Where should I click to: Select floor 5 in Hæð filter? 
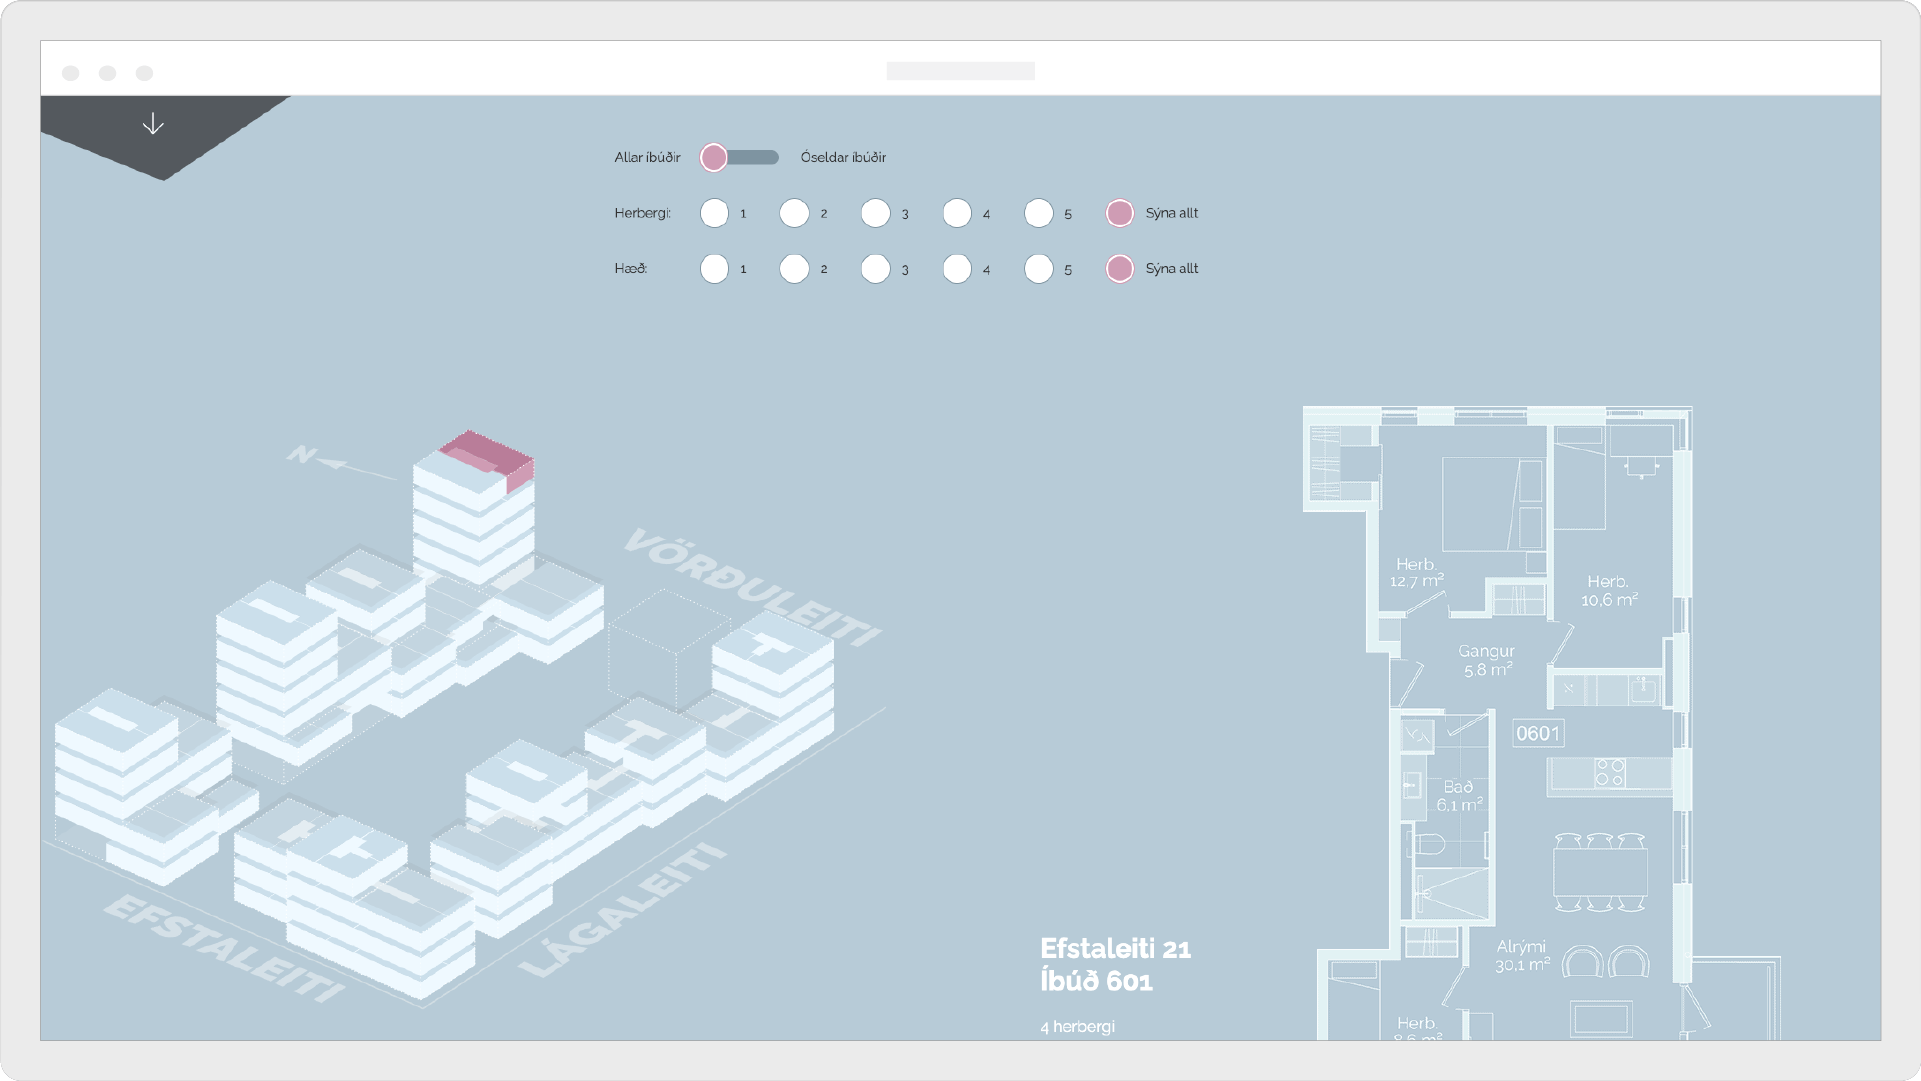[x=1039, y=269]
